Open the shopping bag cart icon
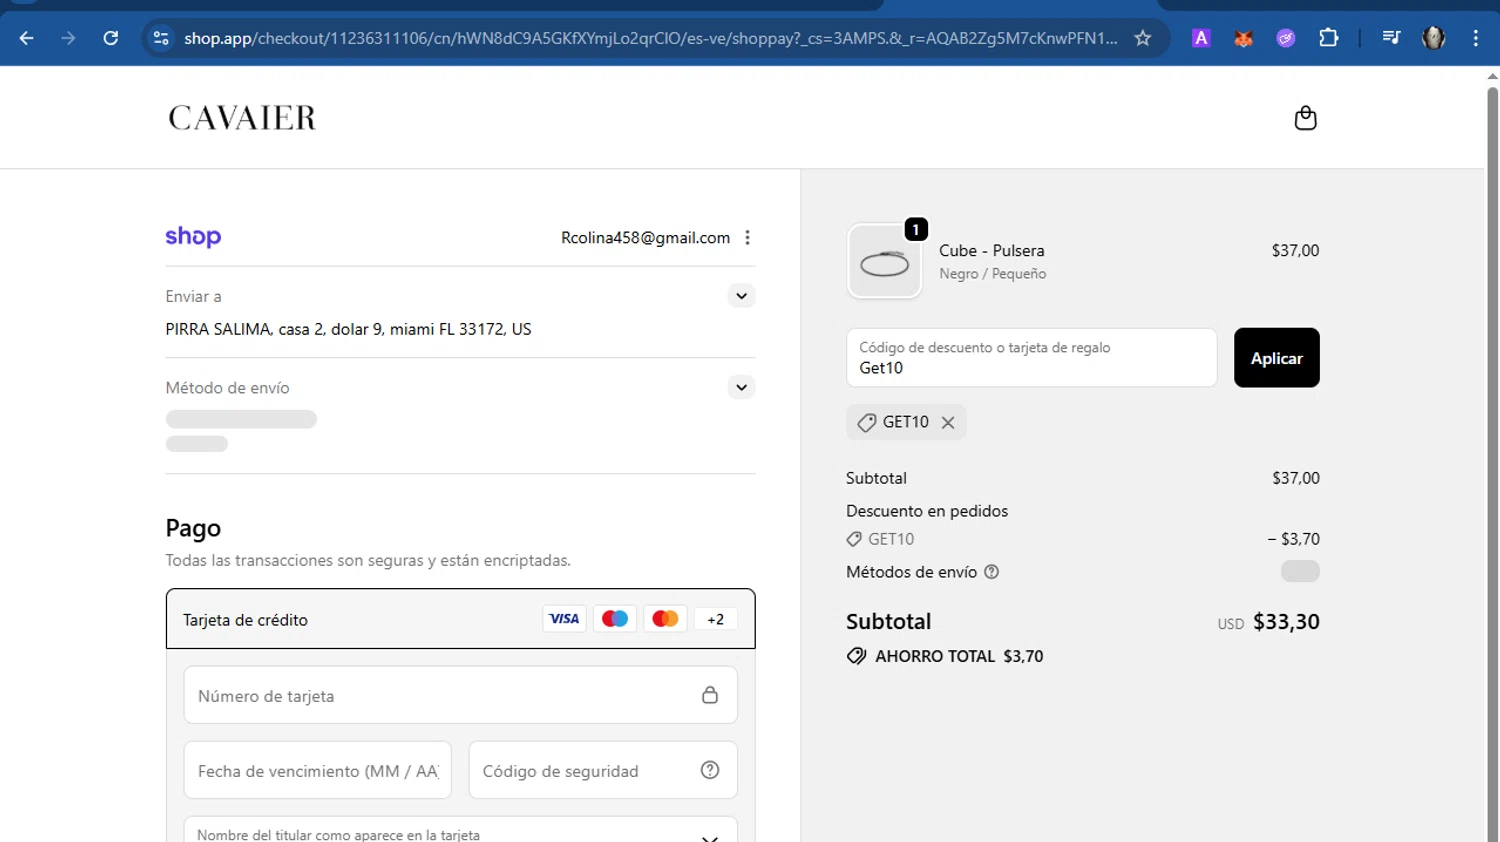Screen dimensions: 1500x842 pyautogui.click(x=1305, y=118)
